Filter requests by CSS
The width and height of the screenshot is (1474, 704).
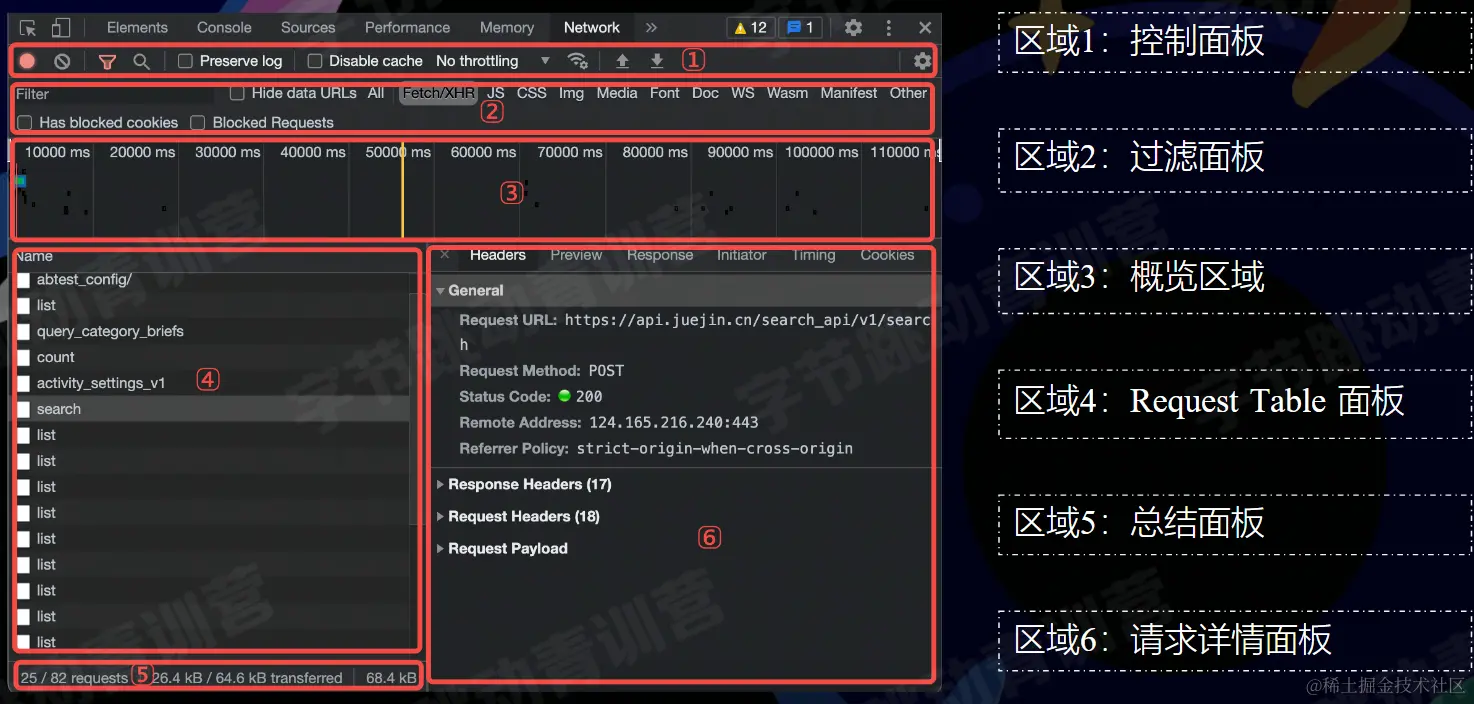(531, 93)
